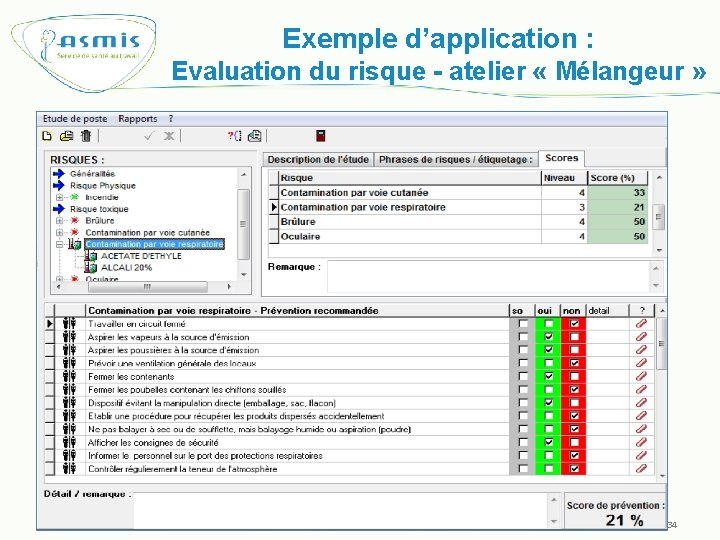Screen dimensions: 720x540
Task: Uncheck 'oui' for Fermer les contenants
Action: pos(548,377)
